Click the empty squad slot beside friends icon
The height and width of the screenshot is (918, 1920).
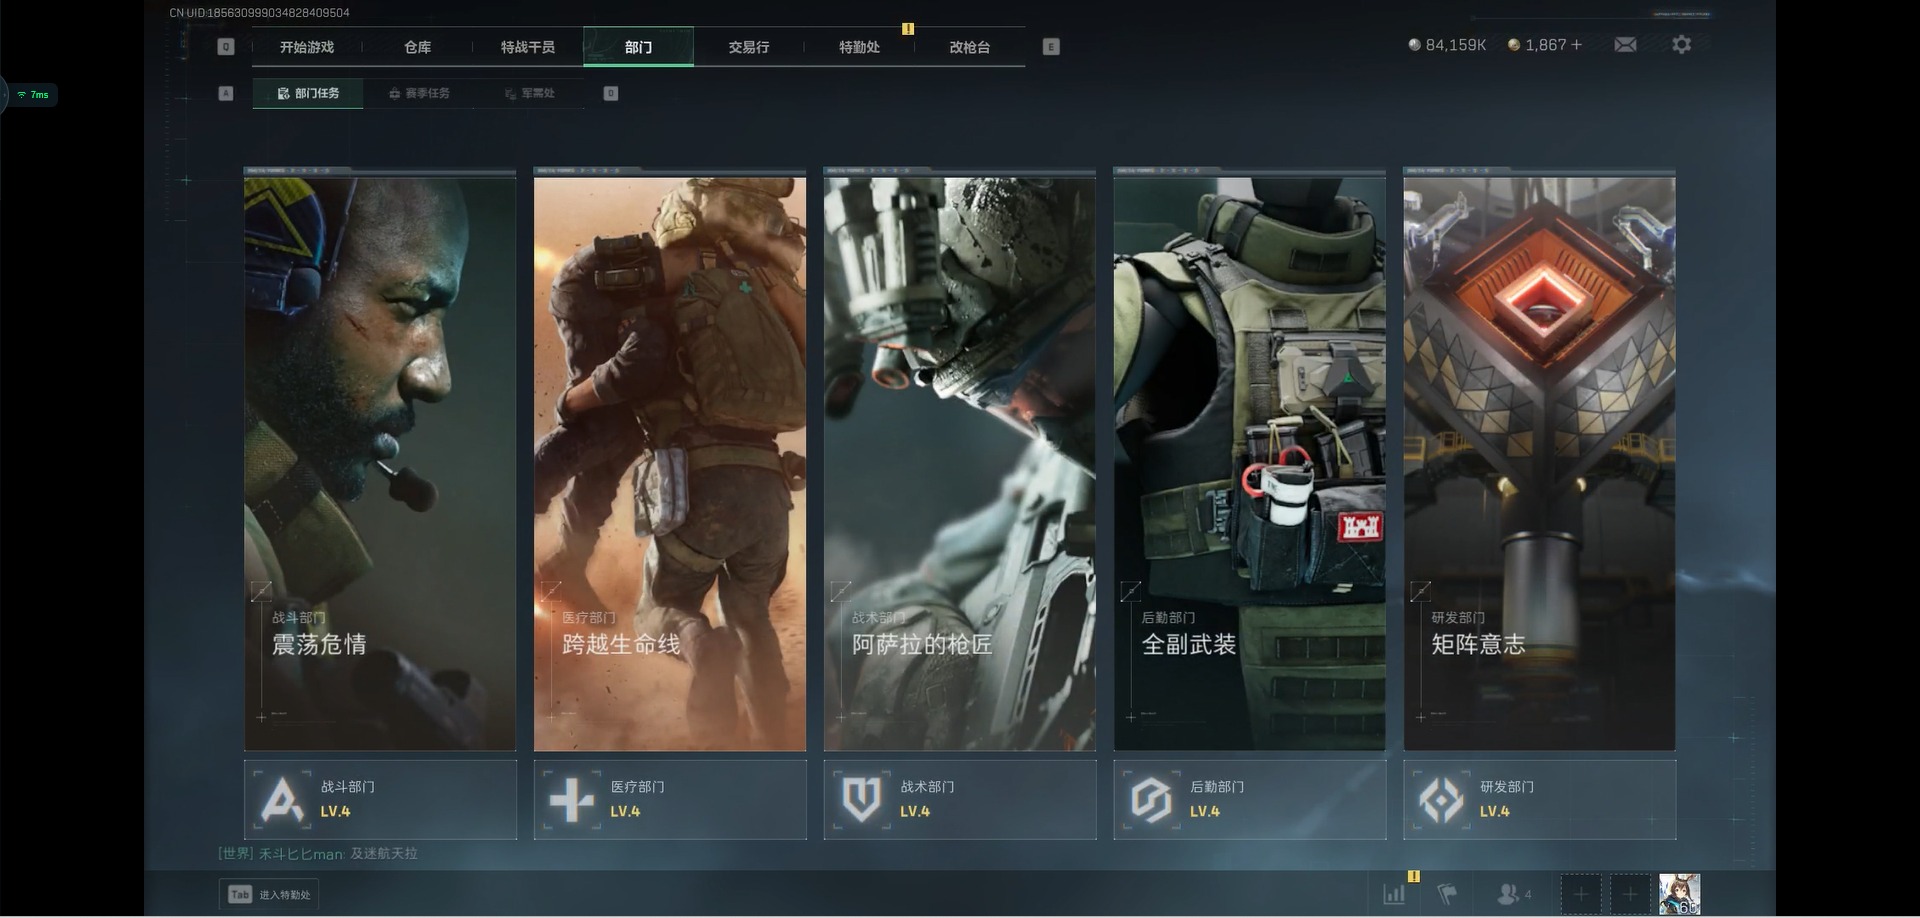[1581, 894]
